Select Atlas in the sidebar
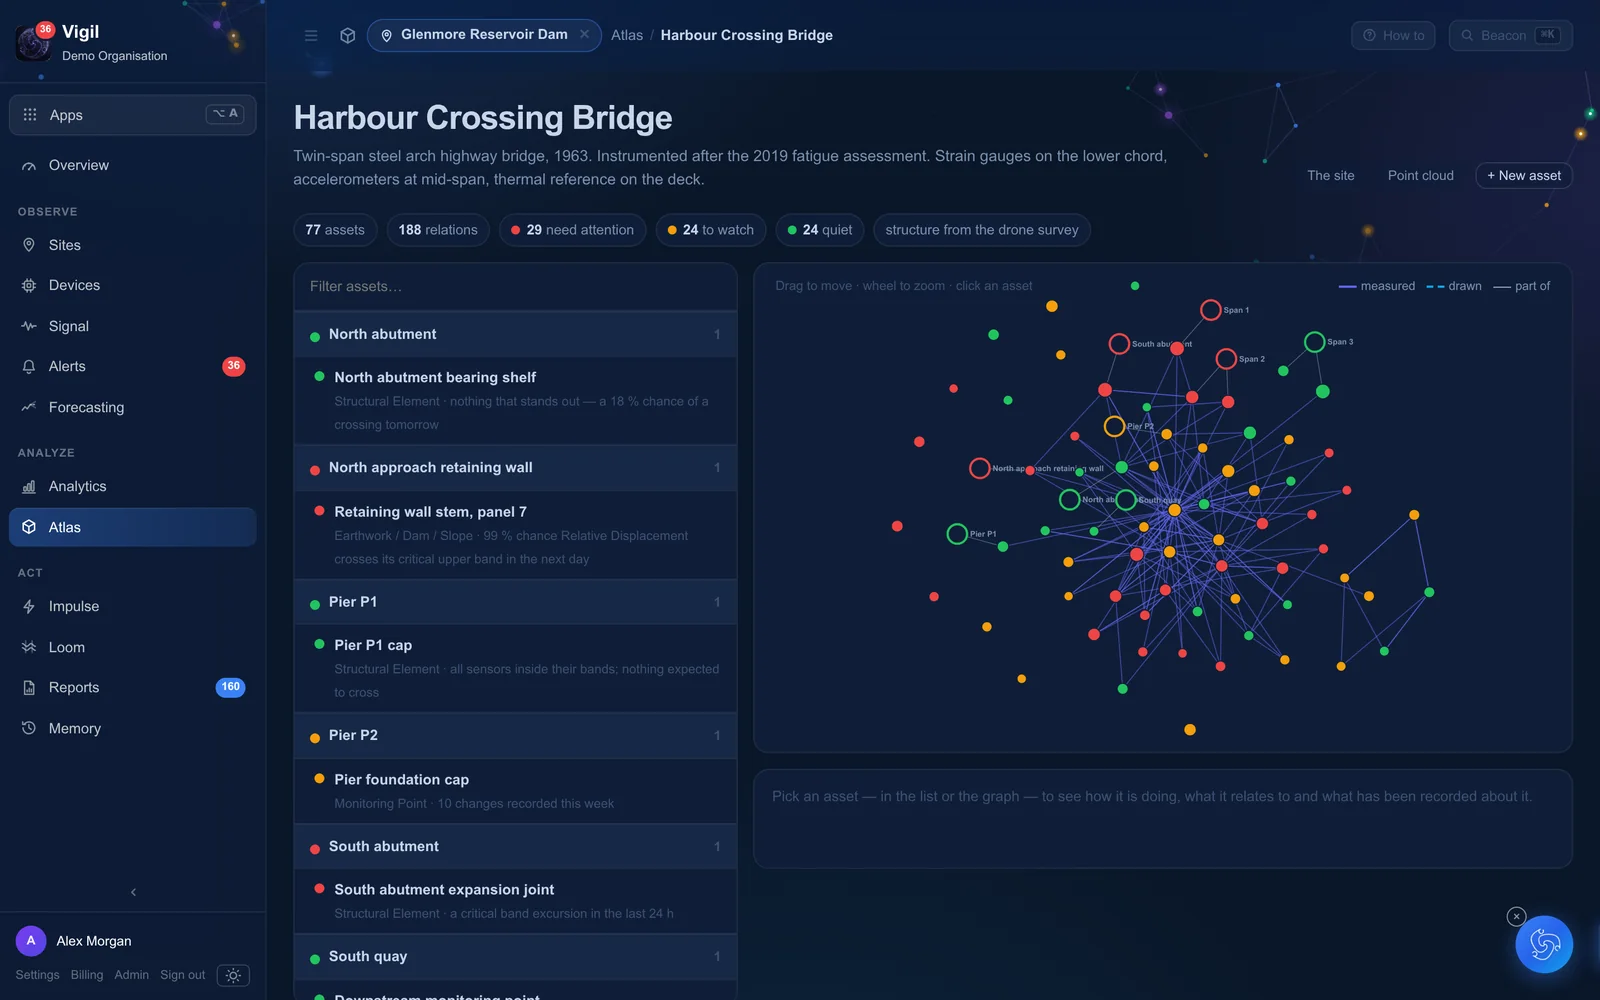 [133, 527]
